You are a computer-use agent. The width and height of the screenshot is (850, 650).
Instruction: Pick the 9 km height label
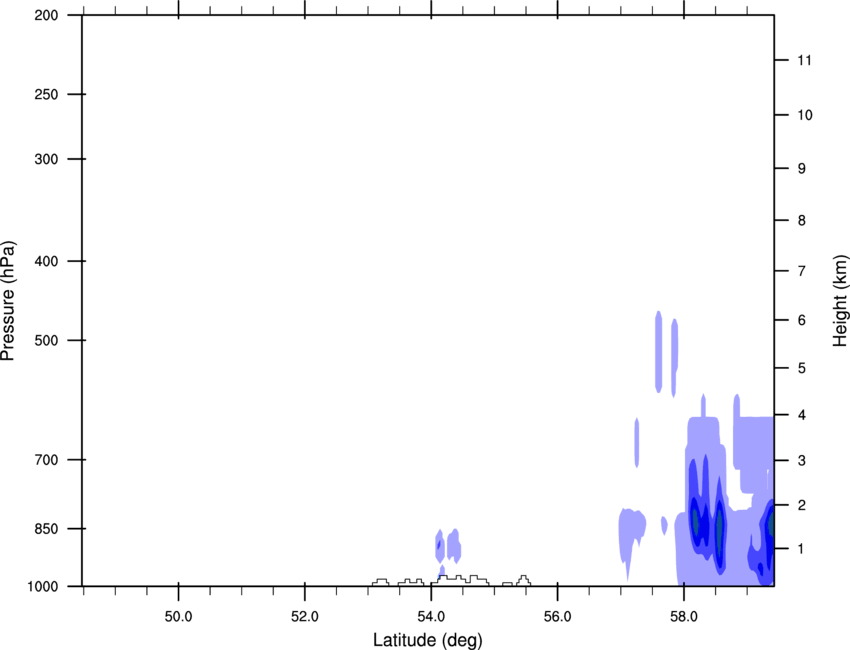802,169
